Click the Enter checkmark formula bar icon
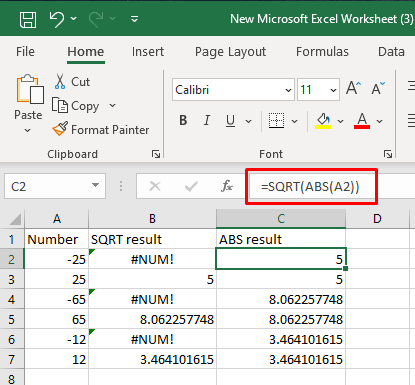 coord(191,186)
